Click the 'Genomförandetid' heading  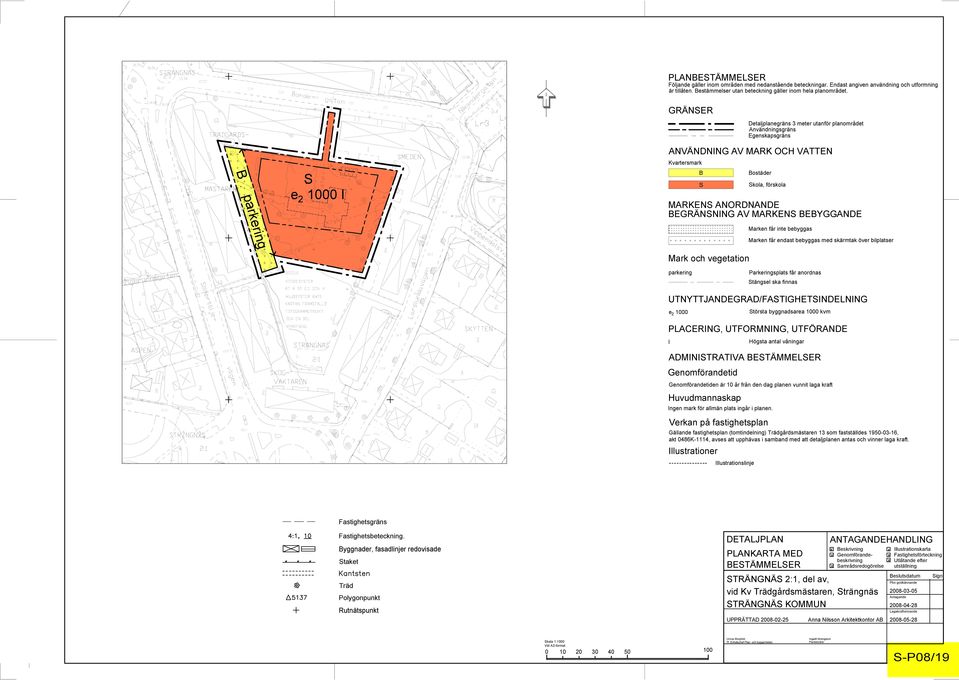click(x=703, y=372)
